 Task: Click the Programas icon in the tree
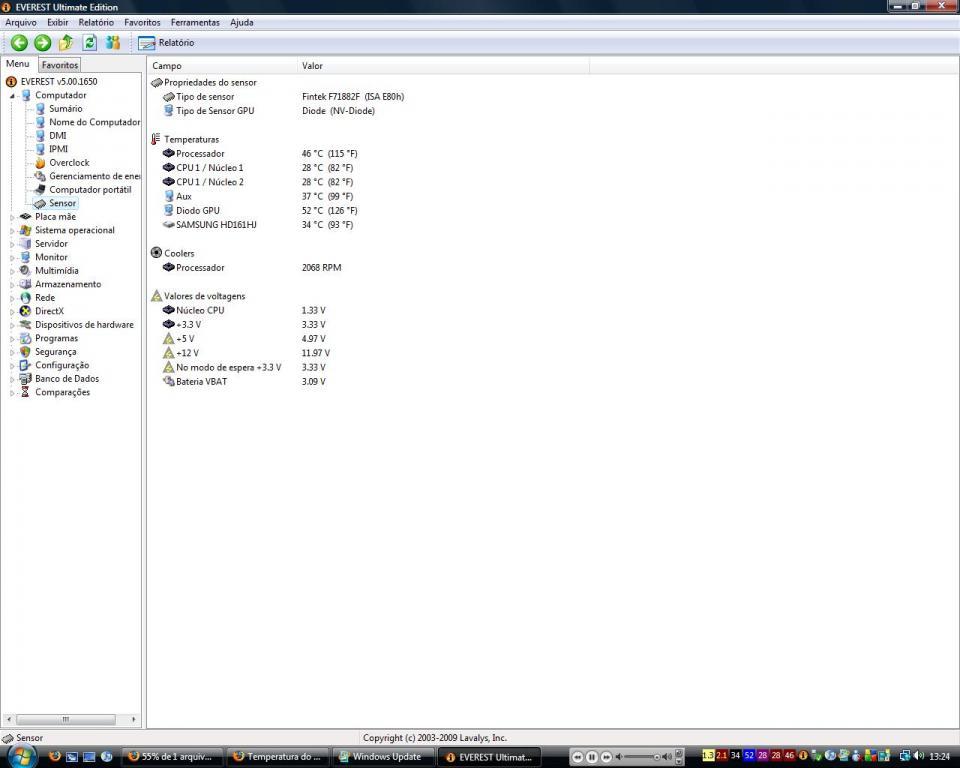(25, 338)
